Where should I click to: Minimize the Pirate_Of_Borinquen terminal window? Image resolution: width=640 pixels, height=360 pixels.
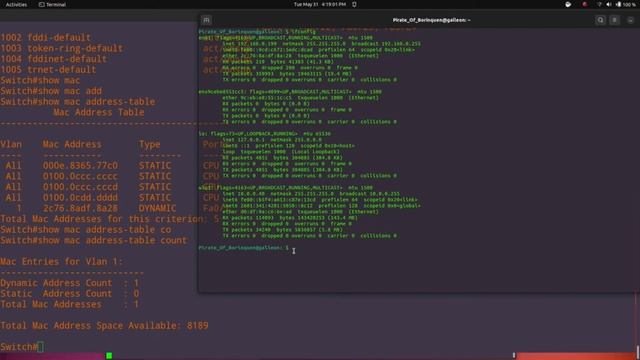631,20
